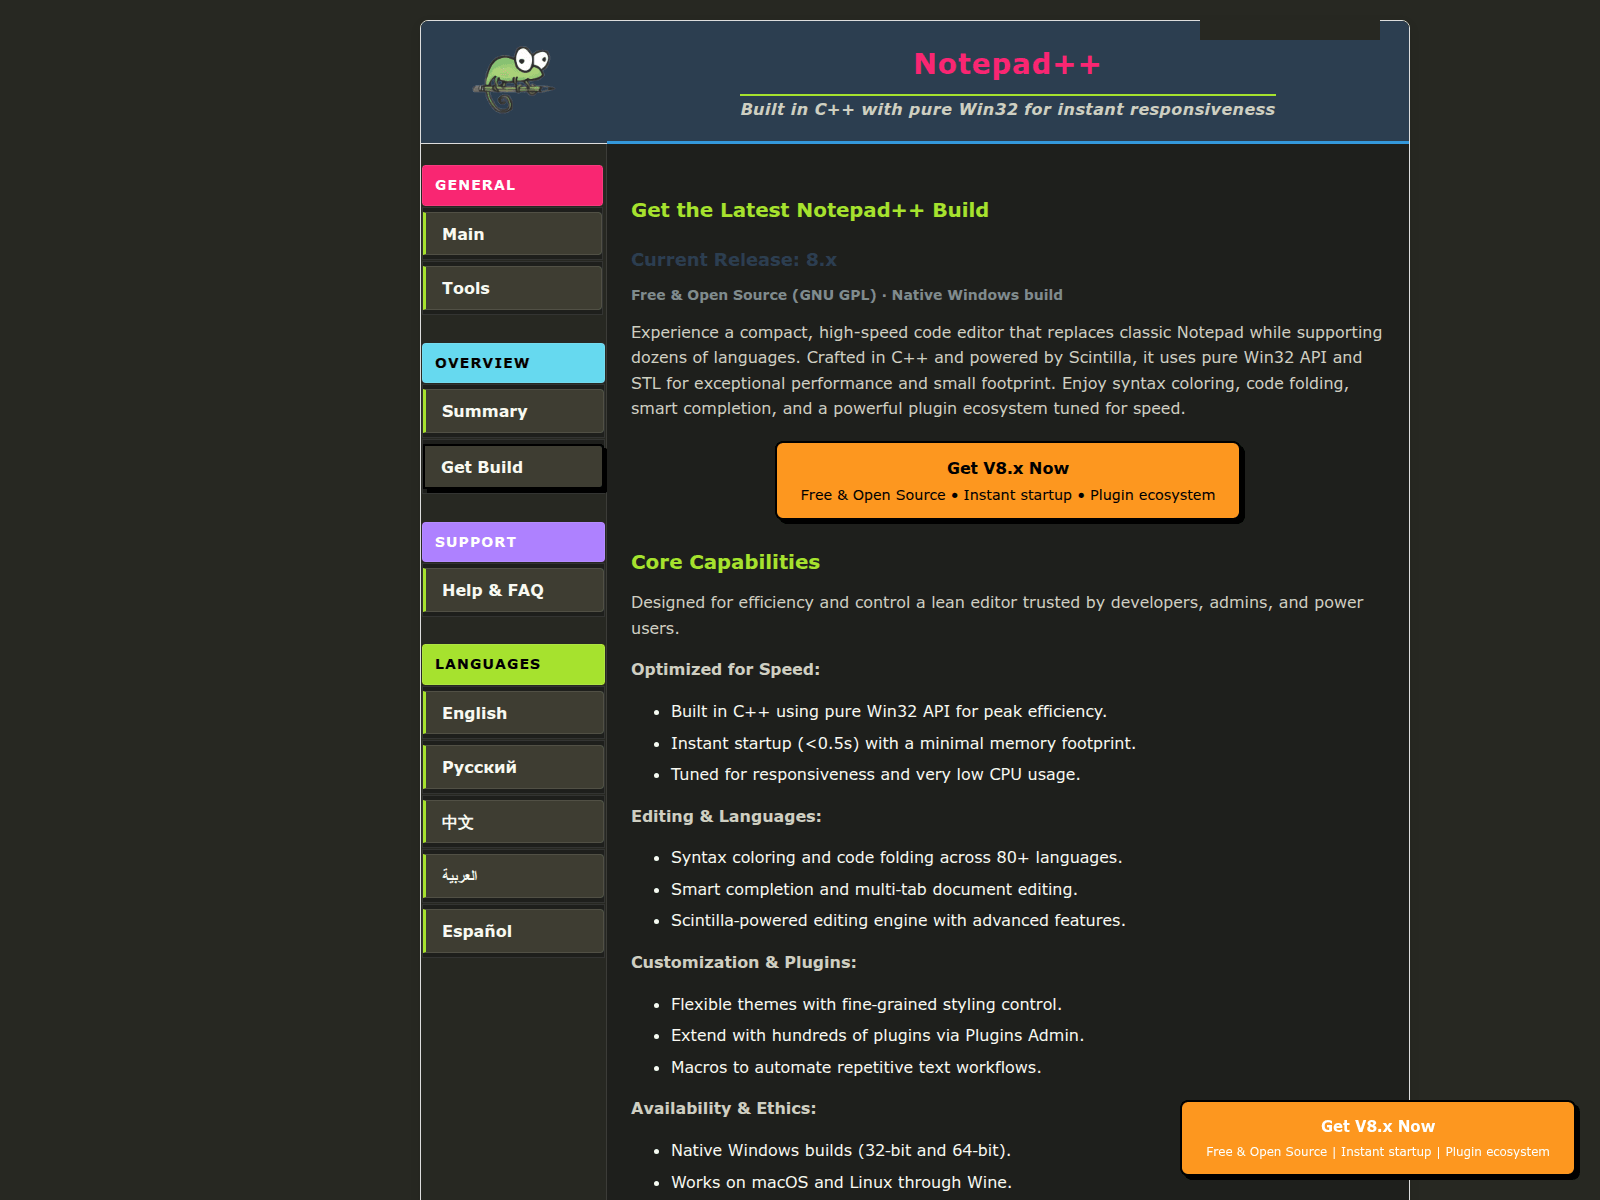Click 'Free & Open Source (GNU GPL)' line

point(847,295)
